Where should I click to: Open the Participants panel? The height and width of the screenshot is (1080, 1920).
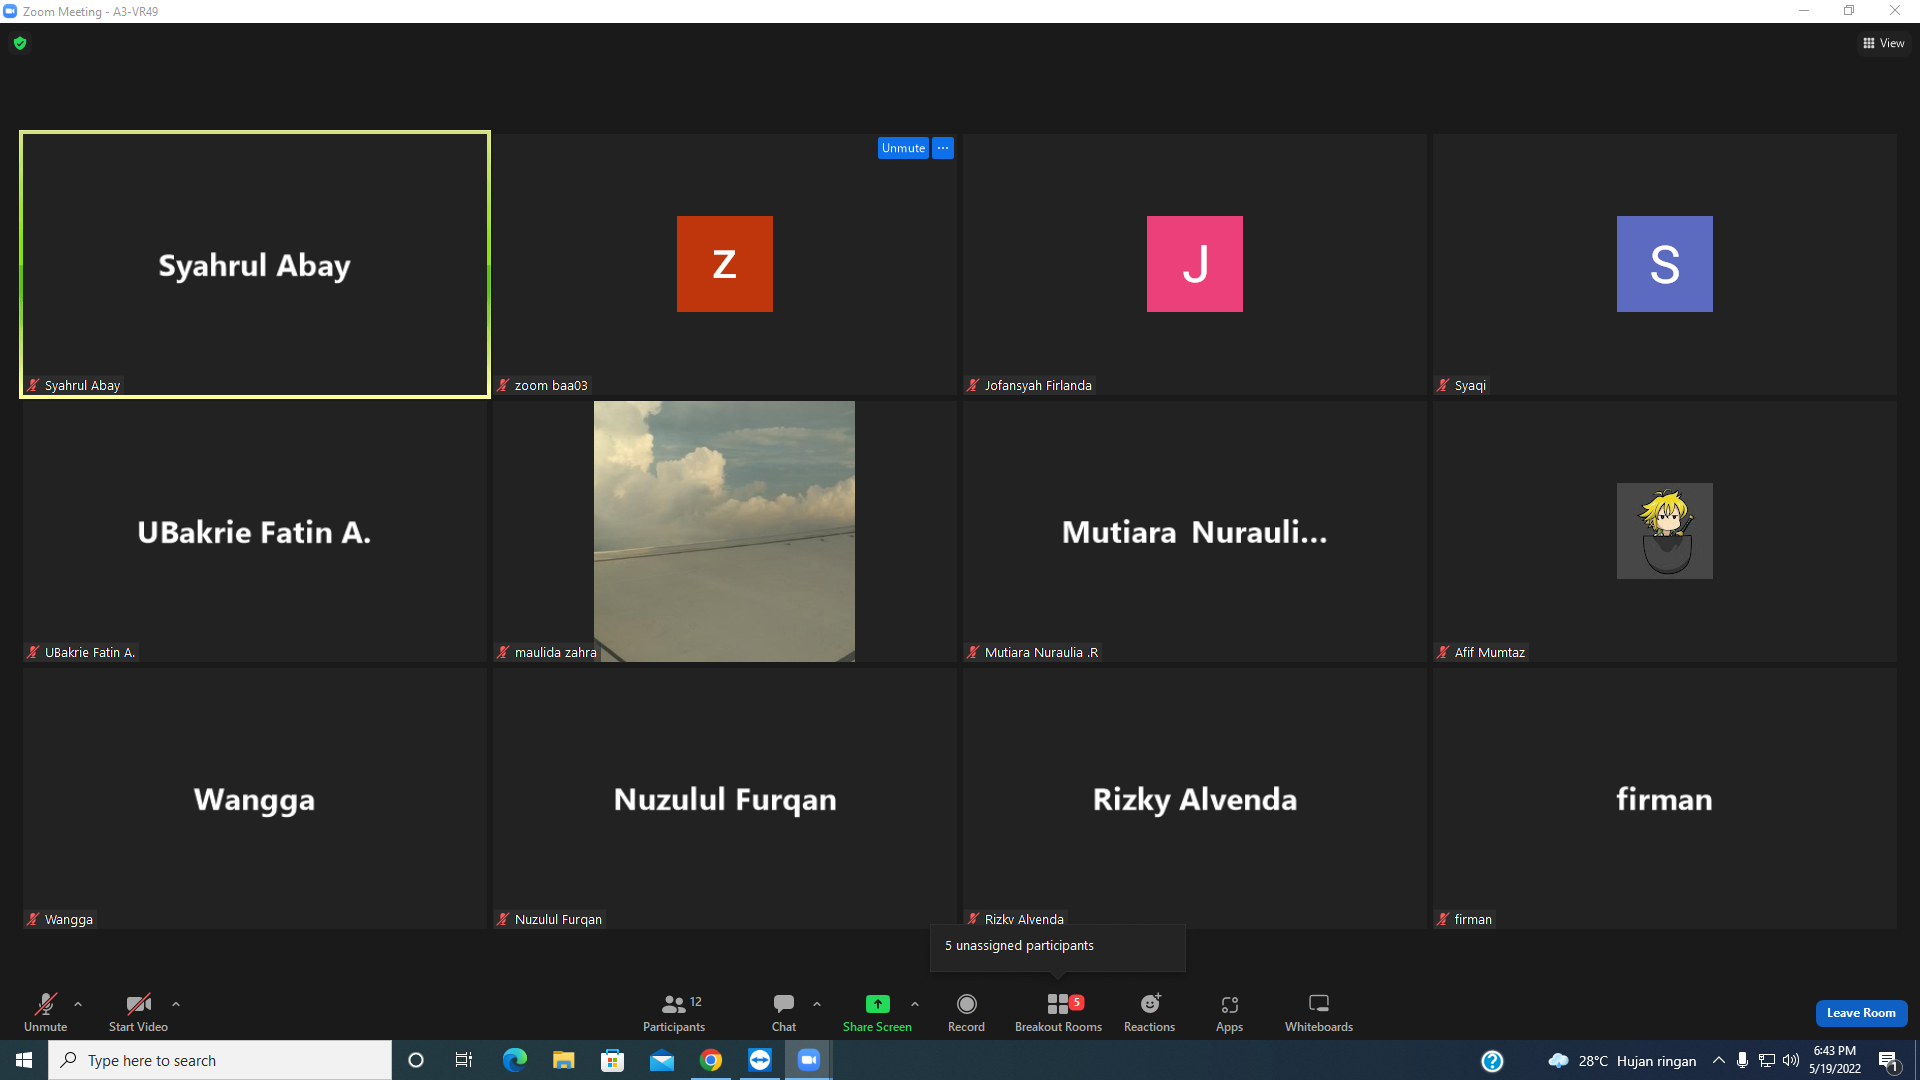coord(674,1011)
